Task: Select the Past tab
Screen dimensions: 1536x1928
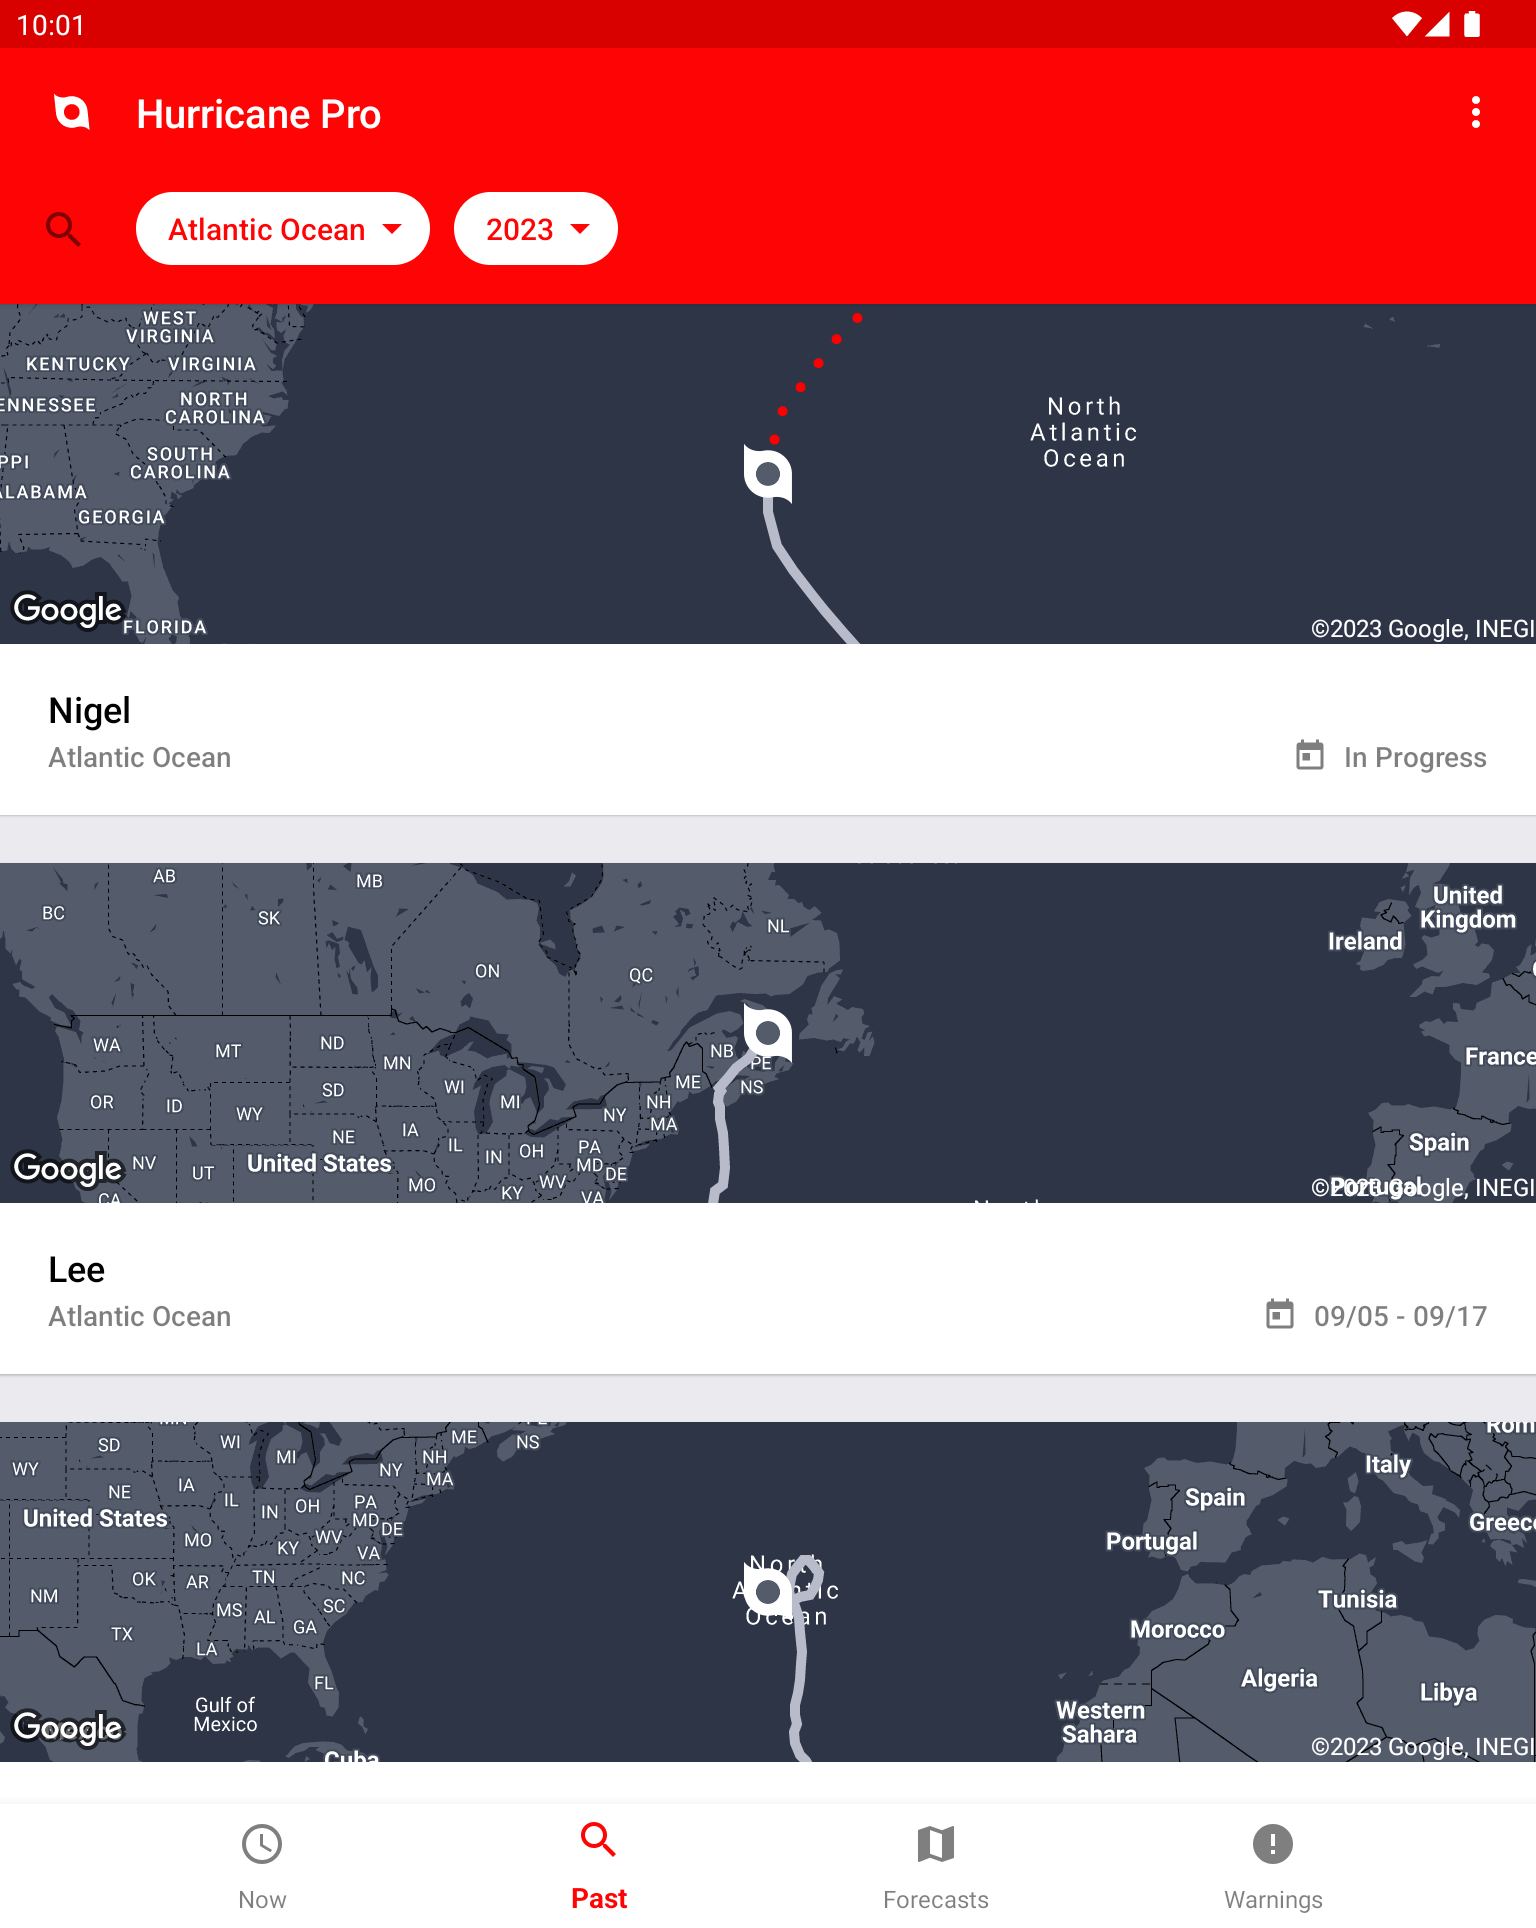Action: point(599,1866)
